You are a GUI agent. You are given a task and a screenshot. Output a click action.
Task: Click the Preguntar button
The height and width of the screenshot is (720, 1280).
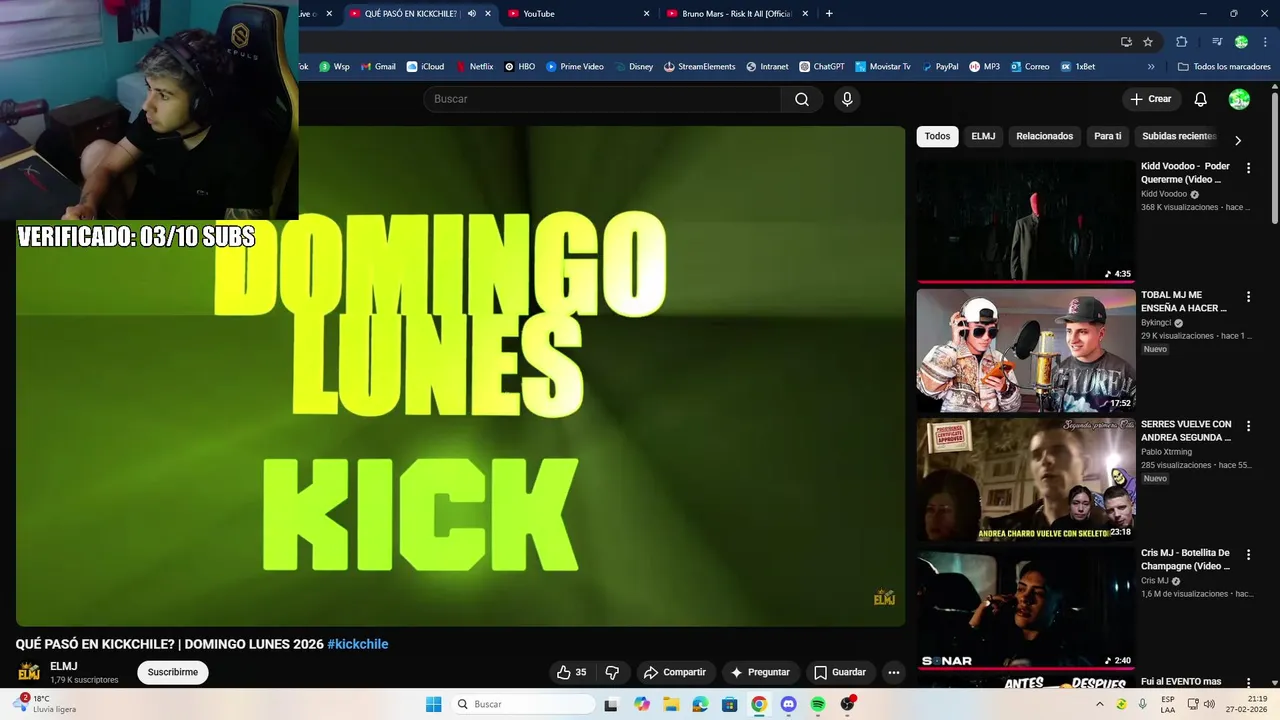pyautogui.click(x=761, y=672)
